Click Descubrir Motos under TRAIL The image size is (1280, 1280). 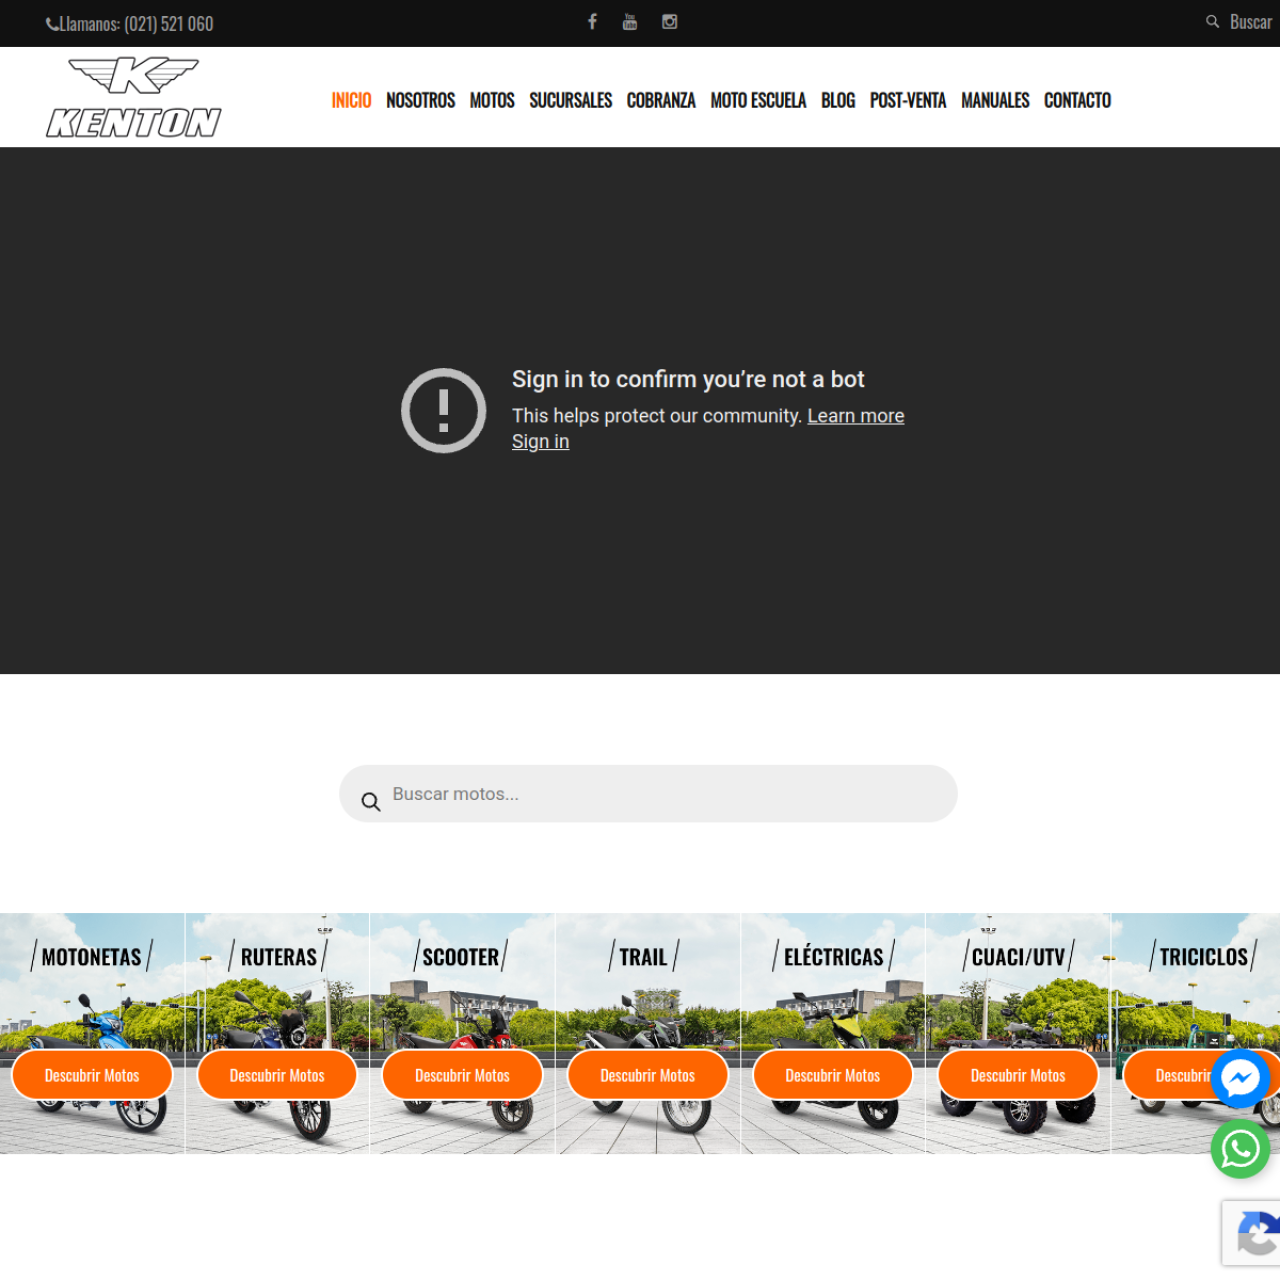point(647,1076)
